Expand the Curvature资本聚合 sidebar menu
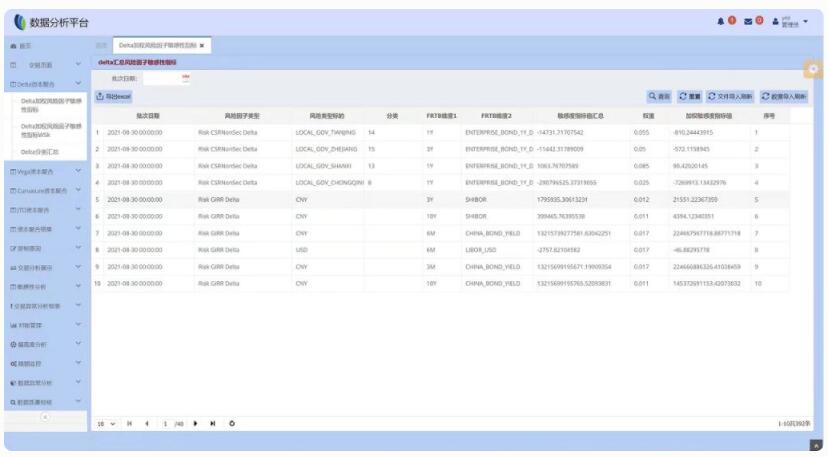The image size is (828, 457). click(x=43, y=190)
